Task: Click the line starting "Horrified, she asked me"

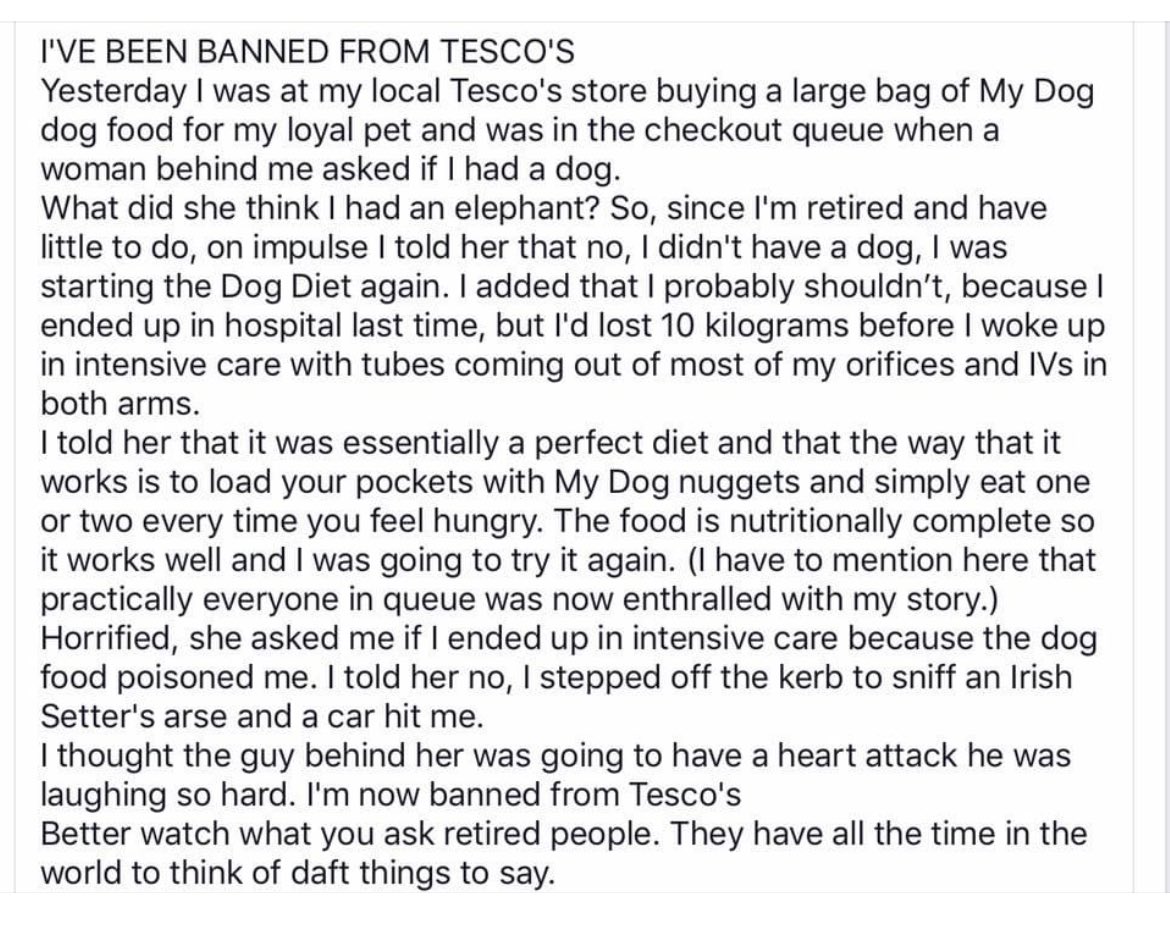Action: [x=569, y=638]
